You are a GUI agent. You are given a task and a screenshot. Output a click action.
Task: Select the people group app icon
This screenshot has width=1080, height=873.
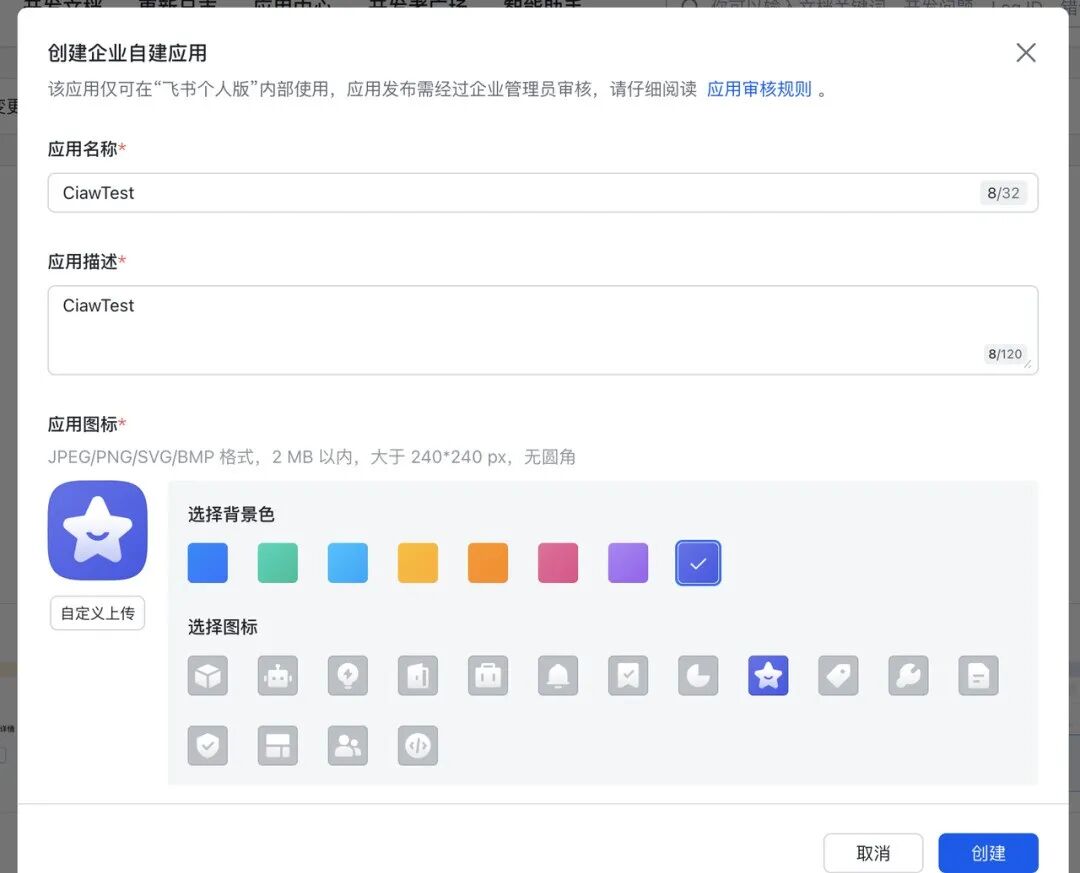pyautogui.click(x=348, y=746)
